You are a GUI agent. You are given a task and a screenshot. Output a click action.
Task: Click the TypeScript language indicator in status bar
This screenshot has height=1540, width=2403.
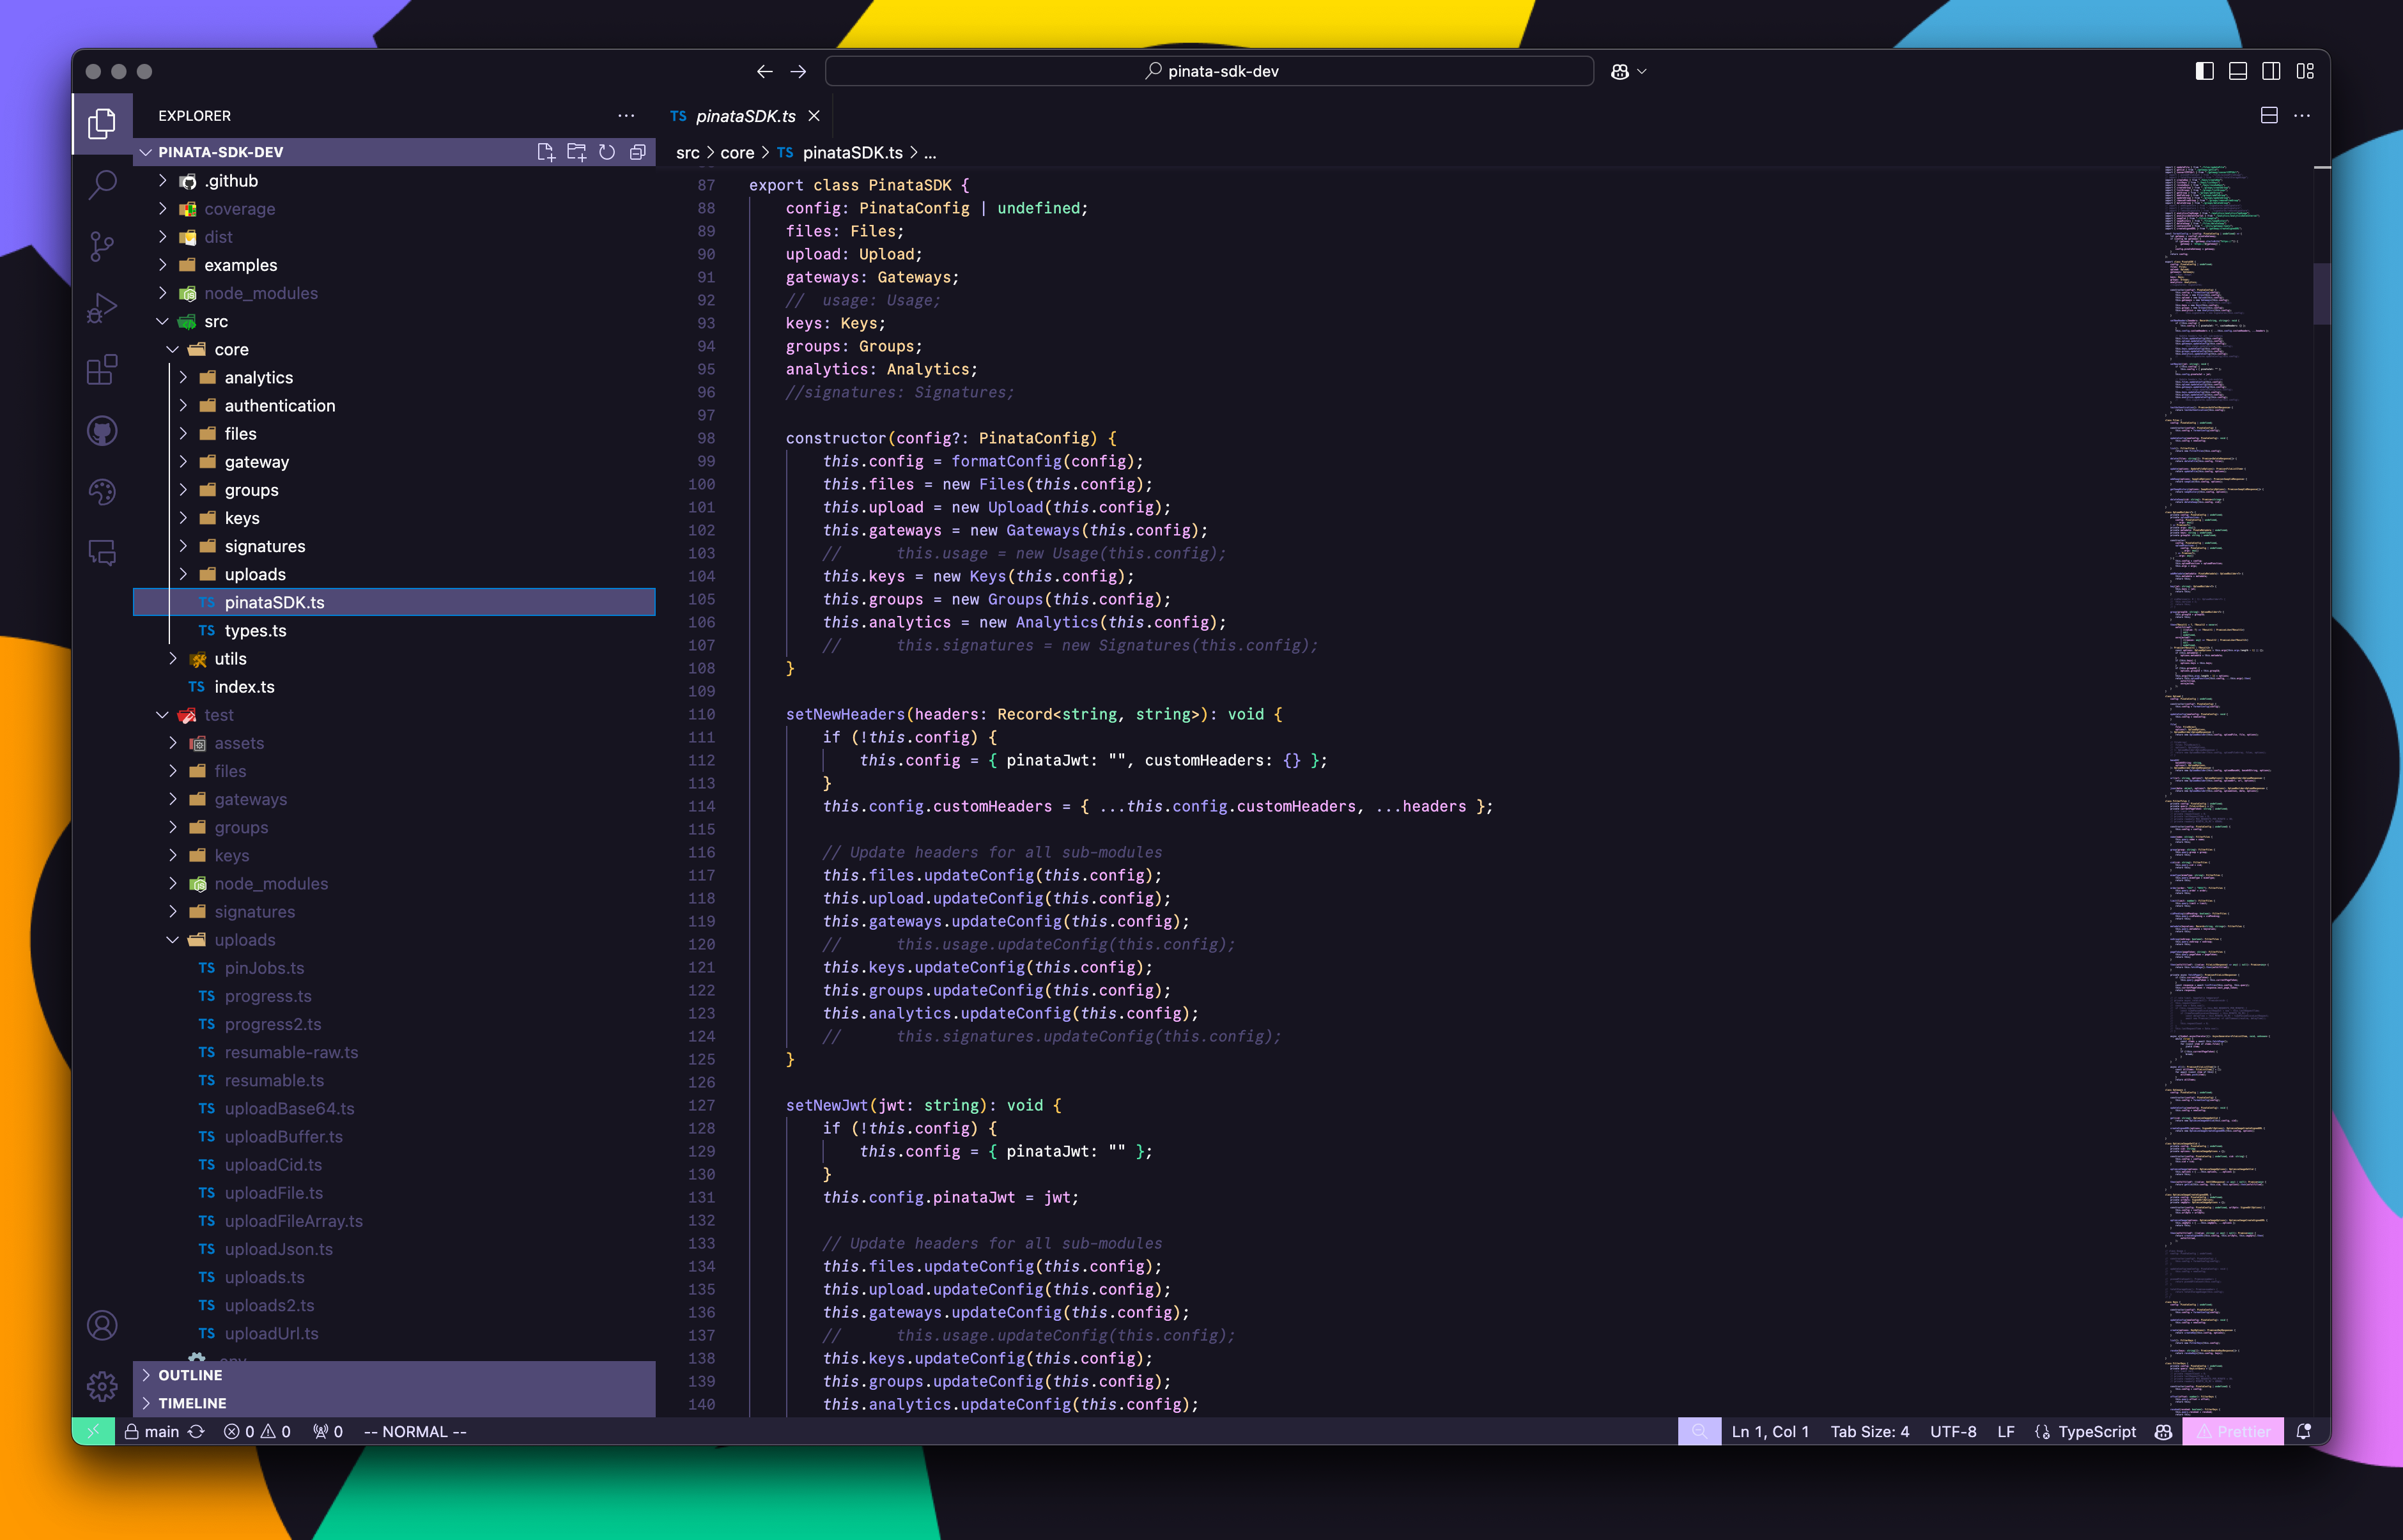coord(2095,1431)
